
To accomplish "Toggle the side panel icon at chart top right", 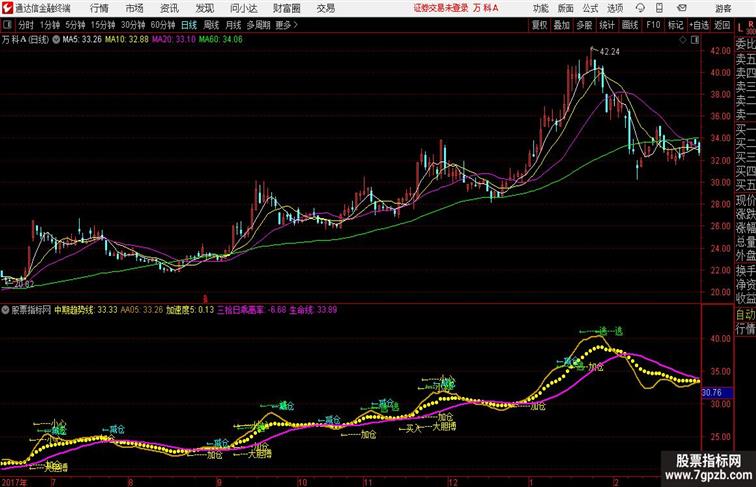I will coord(695,40).
